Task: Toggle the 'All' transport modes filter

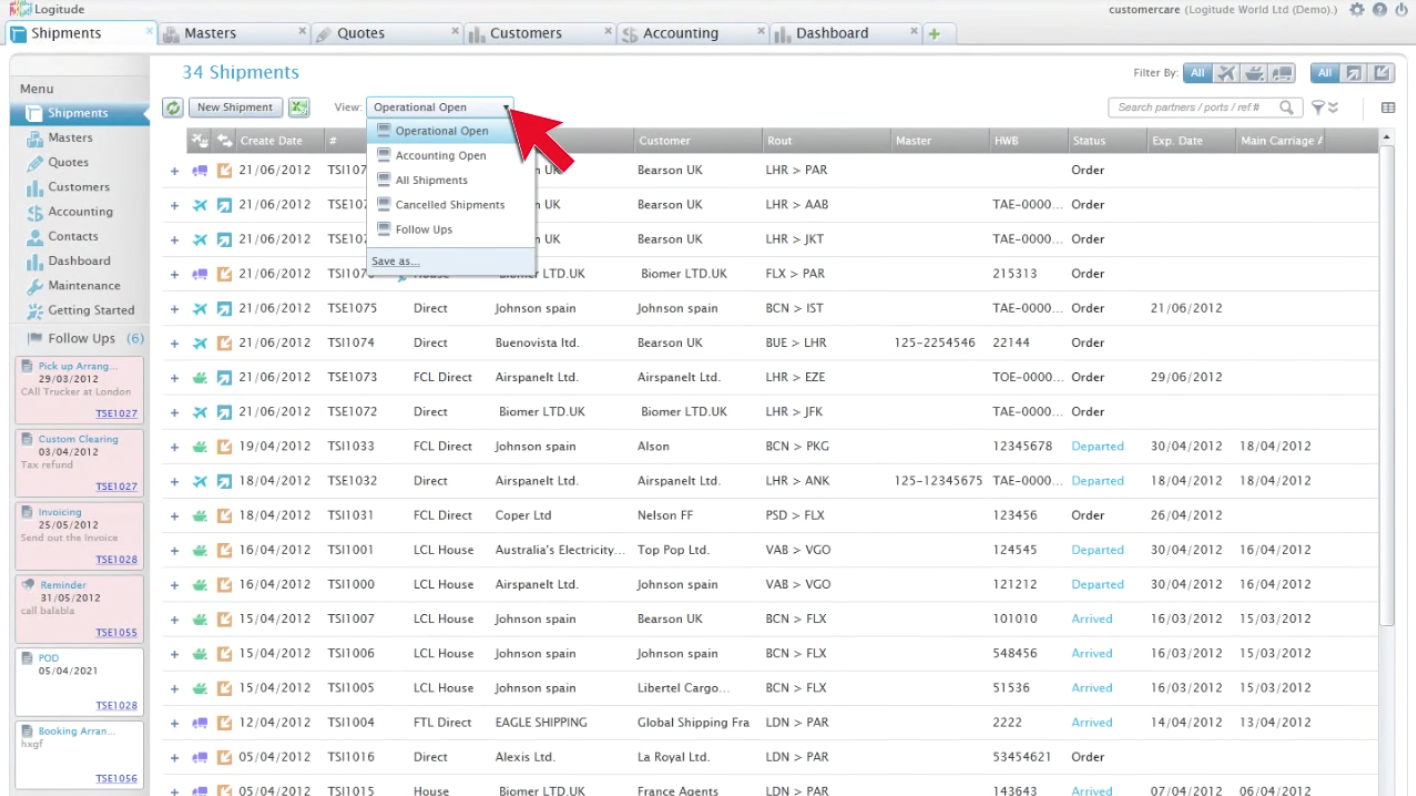Action: coord(1197,73)
